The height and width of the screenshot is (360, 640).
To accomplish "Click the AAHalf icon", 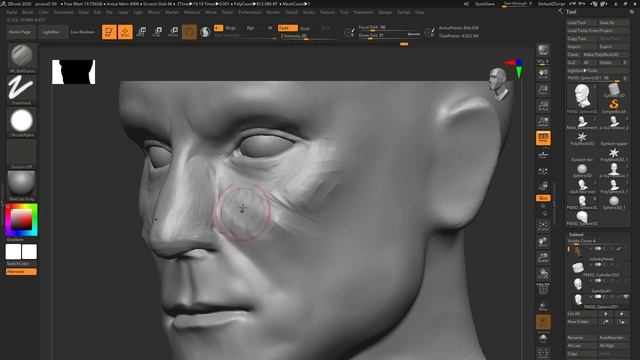I will coord(543,121).
